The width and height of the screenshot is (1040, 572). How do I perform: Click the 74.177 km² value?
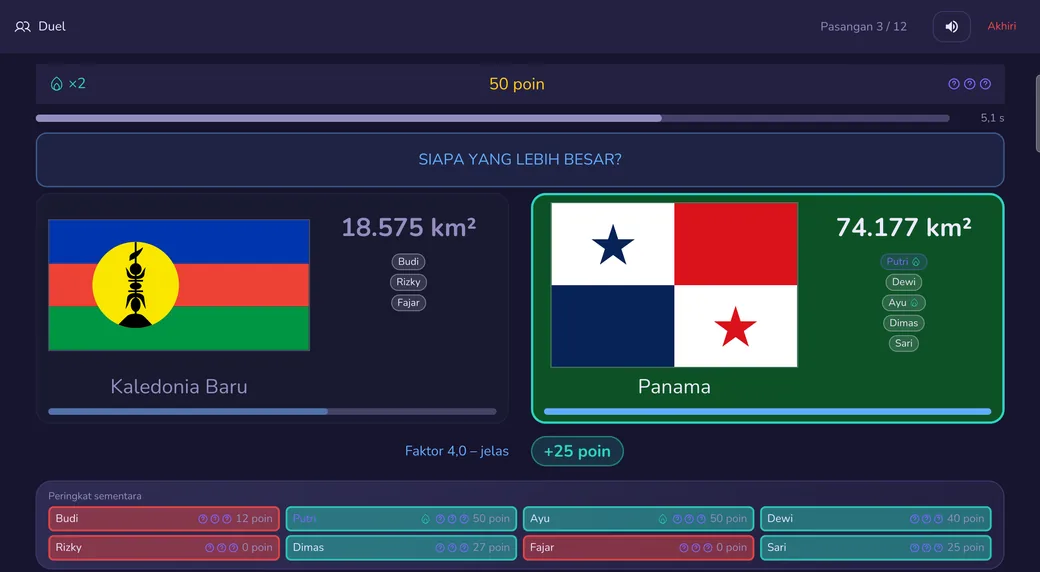[903, 228]
